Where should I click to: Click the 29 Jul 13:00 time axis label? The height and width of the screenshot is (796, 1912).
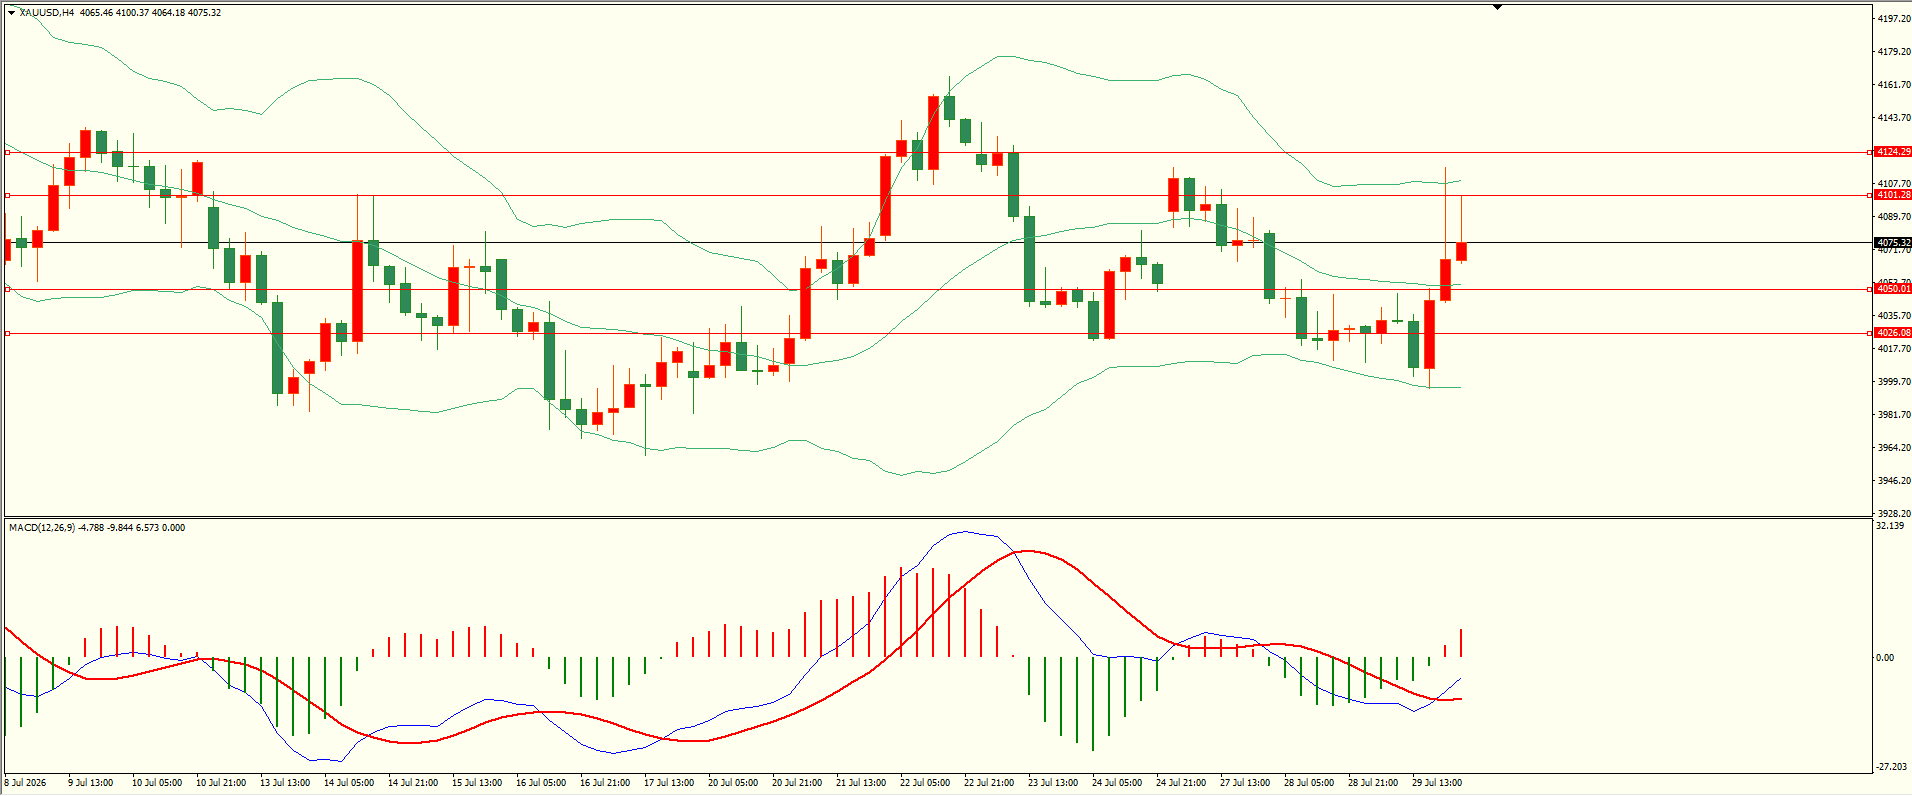click(x=1437, y=783)
